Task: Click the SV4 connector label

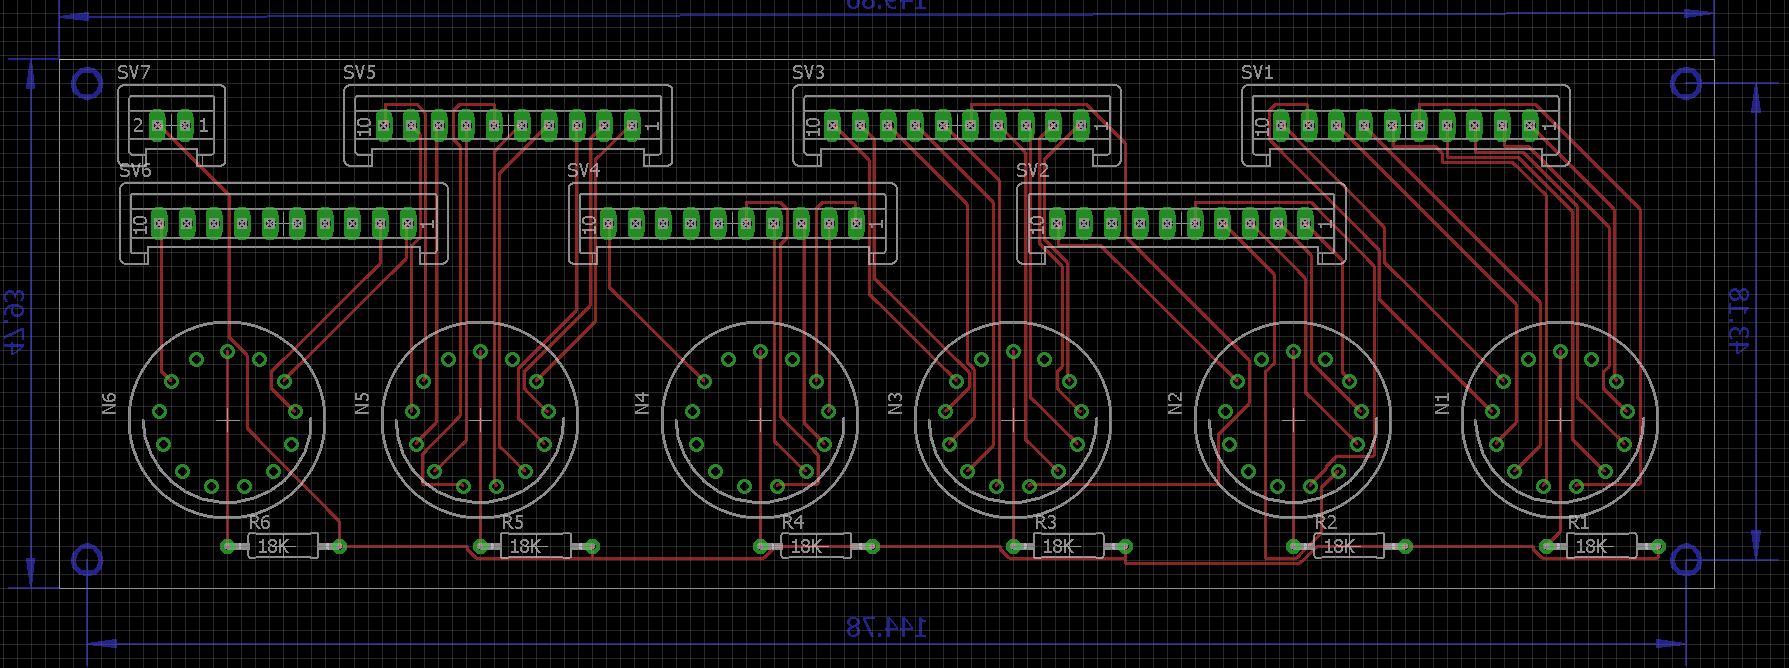Action: click(x=583, y=171)
